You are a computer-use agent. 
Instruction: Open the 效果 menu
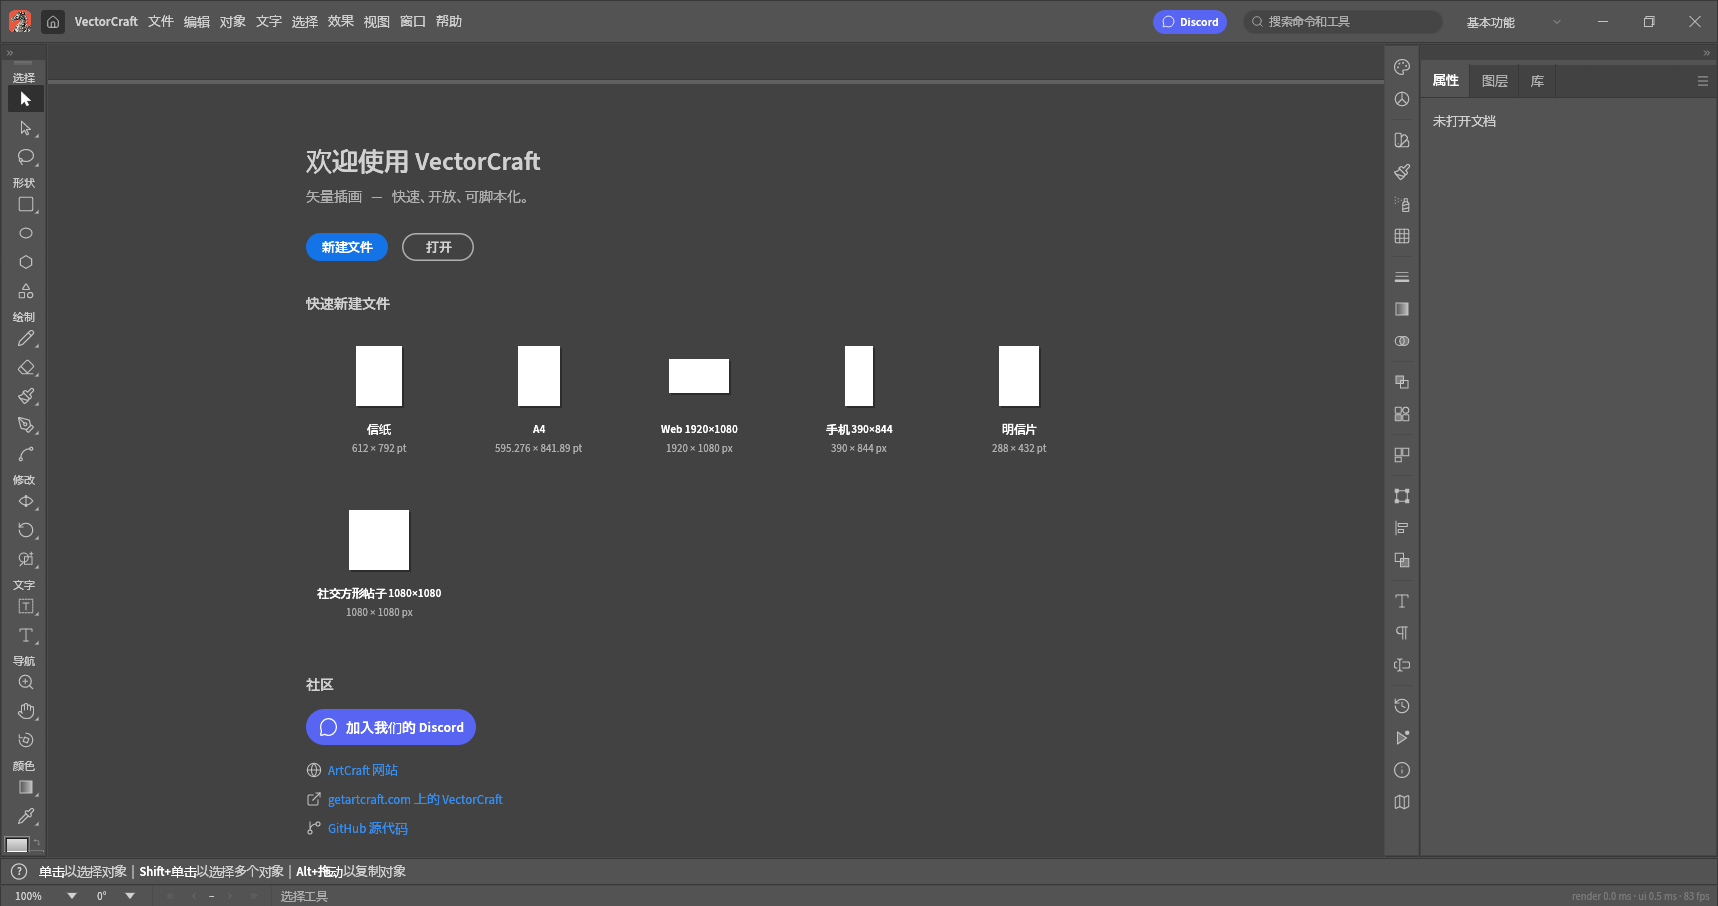[341, 21]
